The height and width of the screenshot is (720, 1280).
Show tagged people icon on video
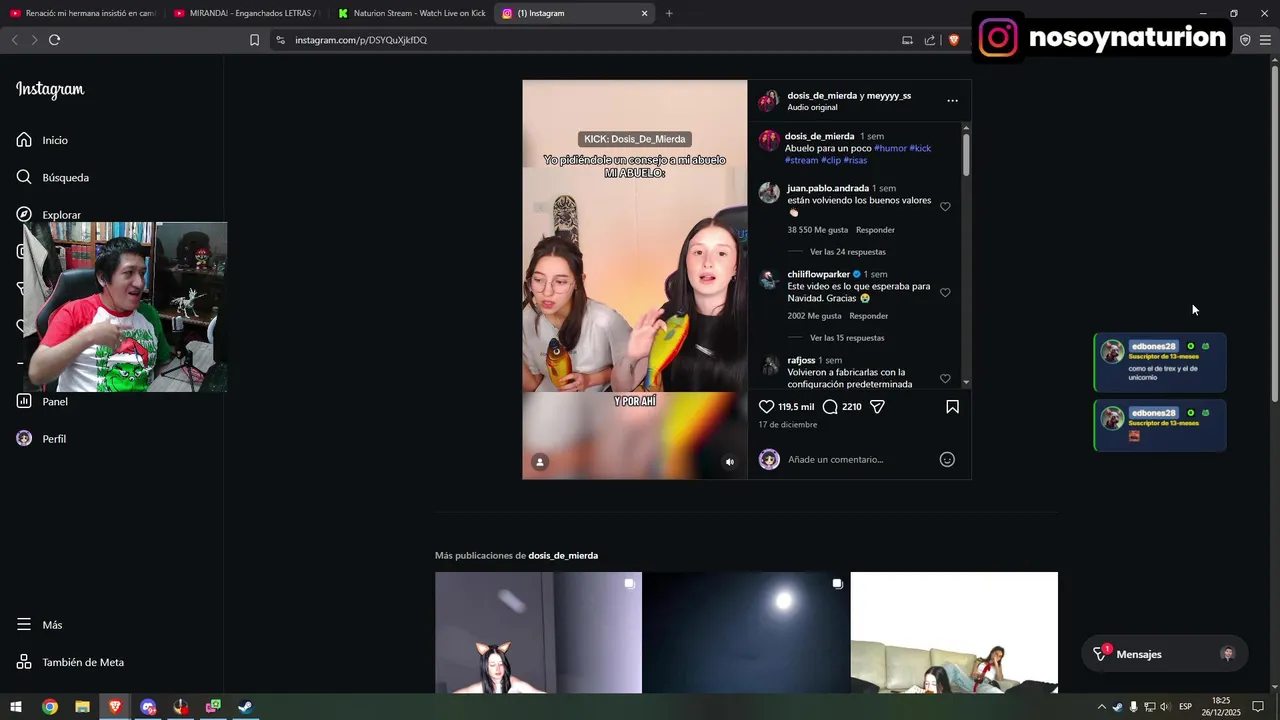[x=540, y=462]
